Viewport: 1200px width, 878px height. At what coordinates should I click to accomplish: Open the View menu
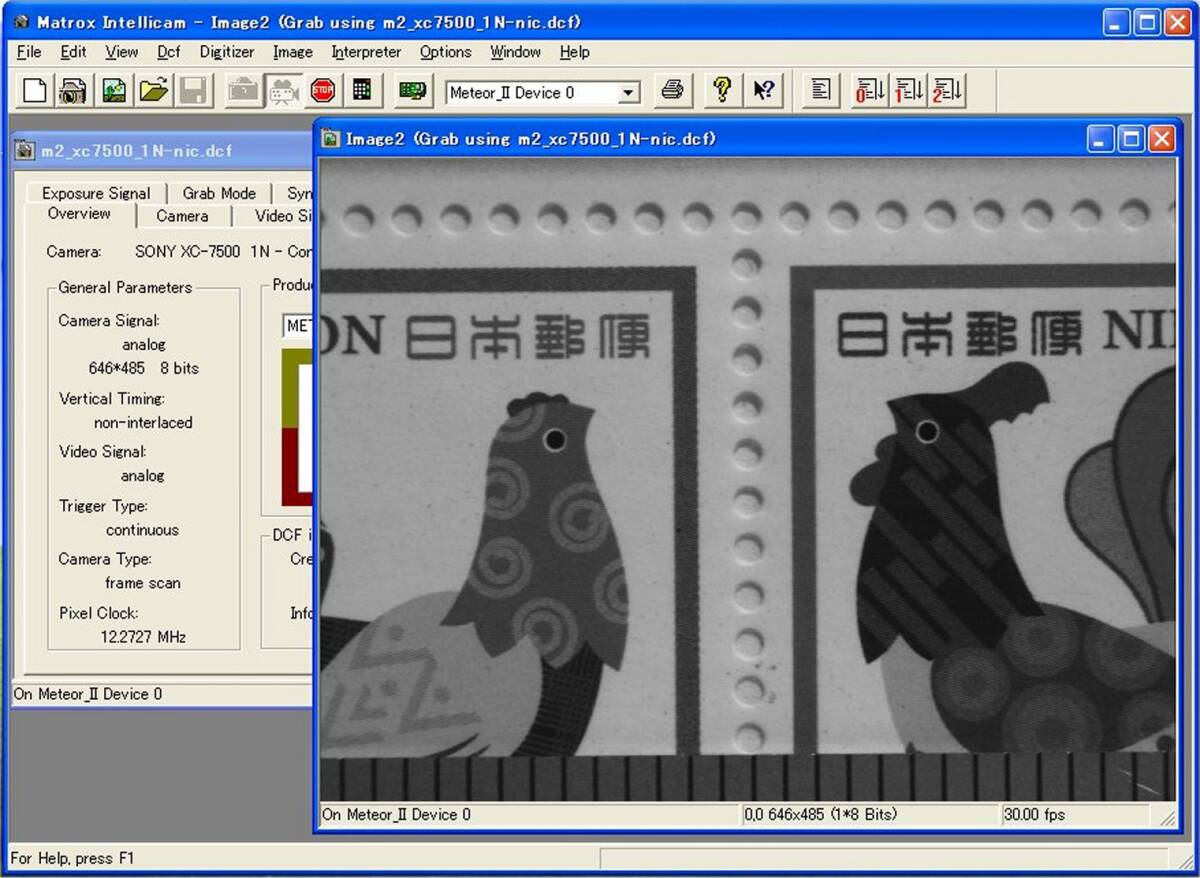tap(121, 52)
